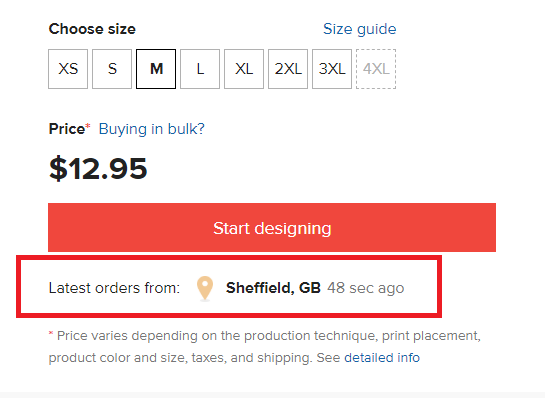Click the price varies disclaimer text
This screenshot has height=398, width=545.
point(265,347)
